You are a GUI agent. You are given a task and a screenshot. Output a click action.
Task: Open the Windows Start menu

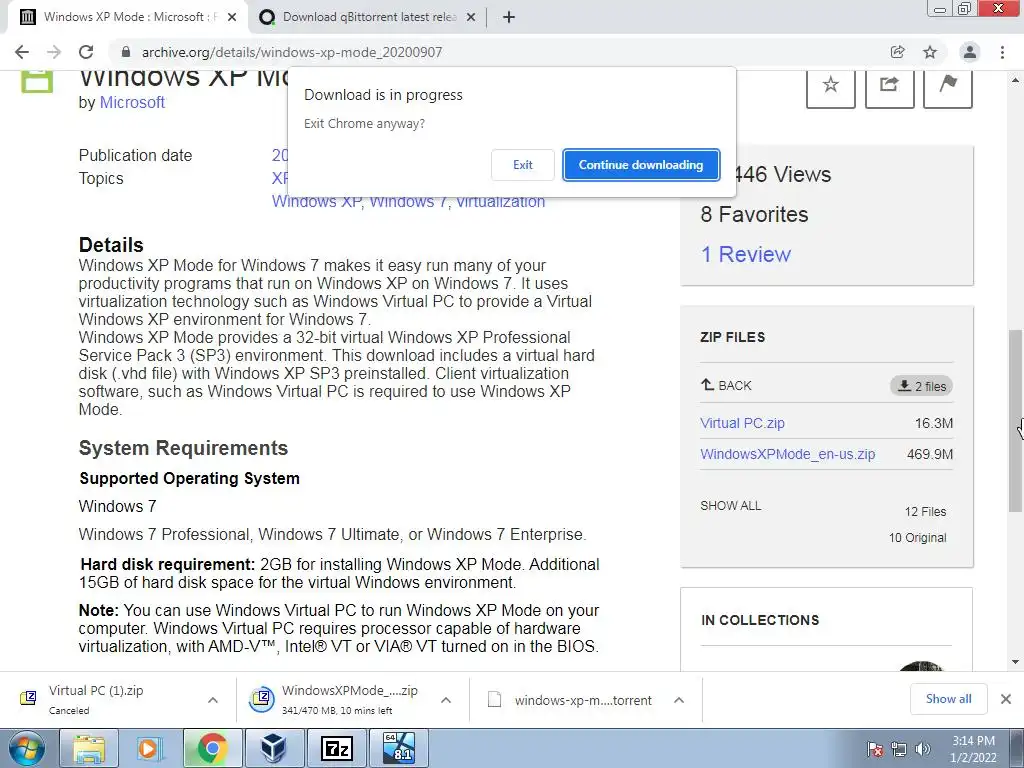[x=26, y=748]
